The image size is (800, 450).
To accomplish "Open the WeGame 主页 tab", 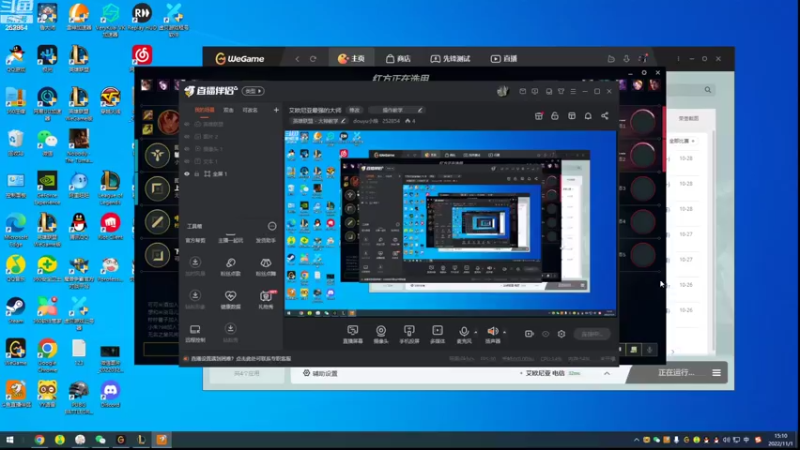I will tap(351, 59).
